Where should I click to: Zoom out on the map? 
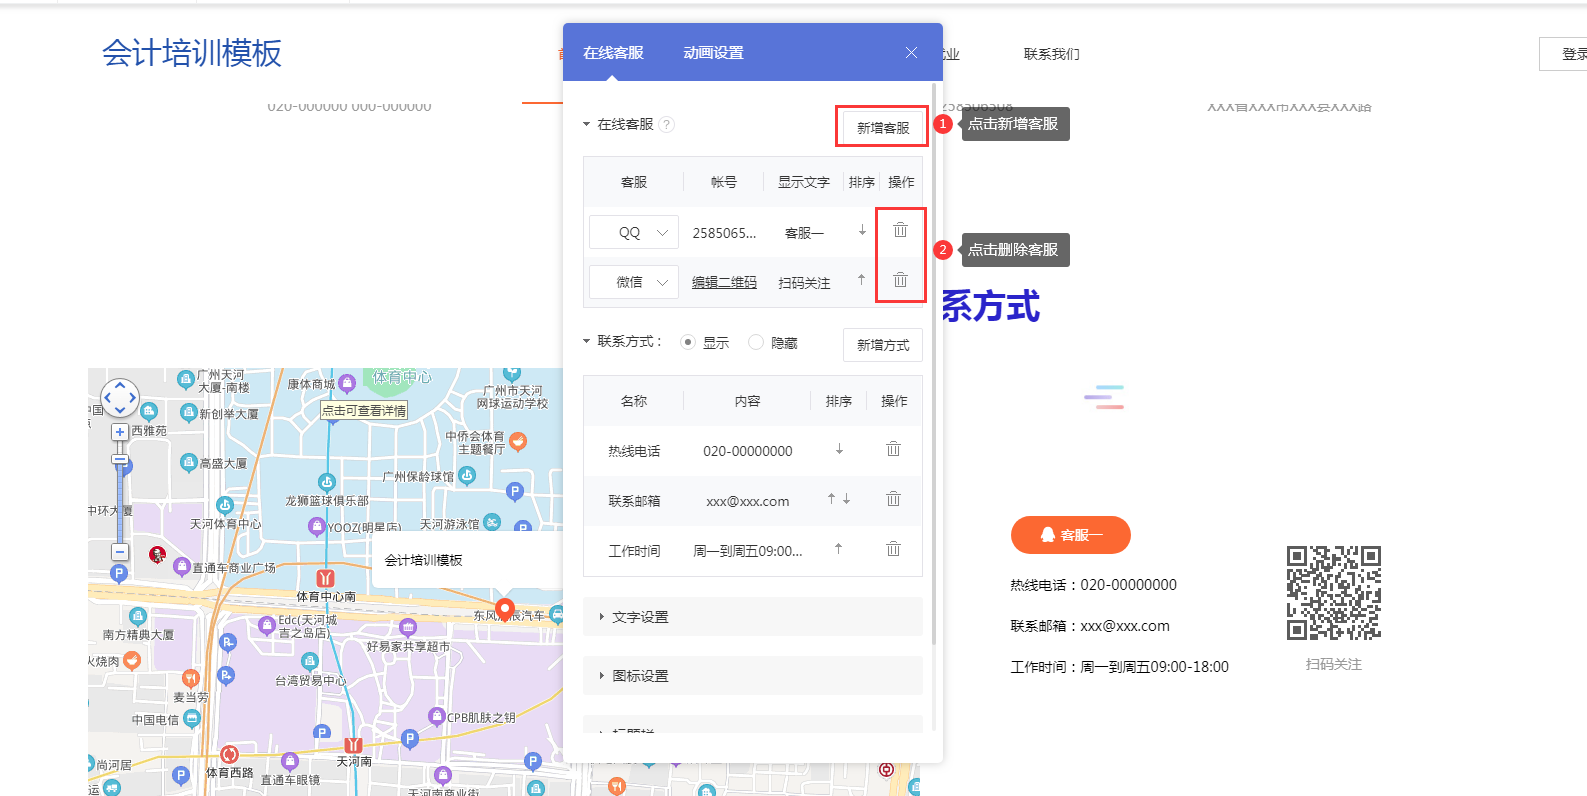click(120, 552)
